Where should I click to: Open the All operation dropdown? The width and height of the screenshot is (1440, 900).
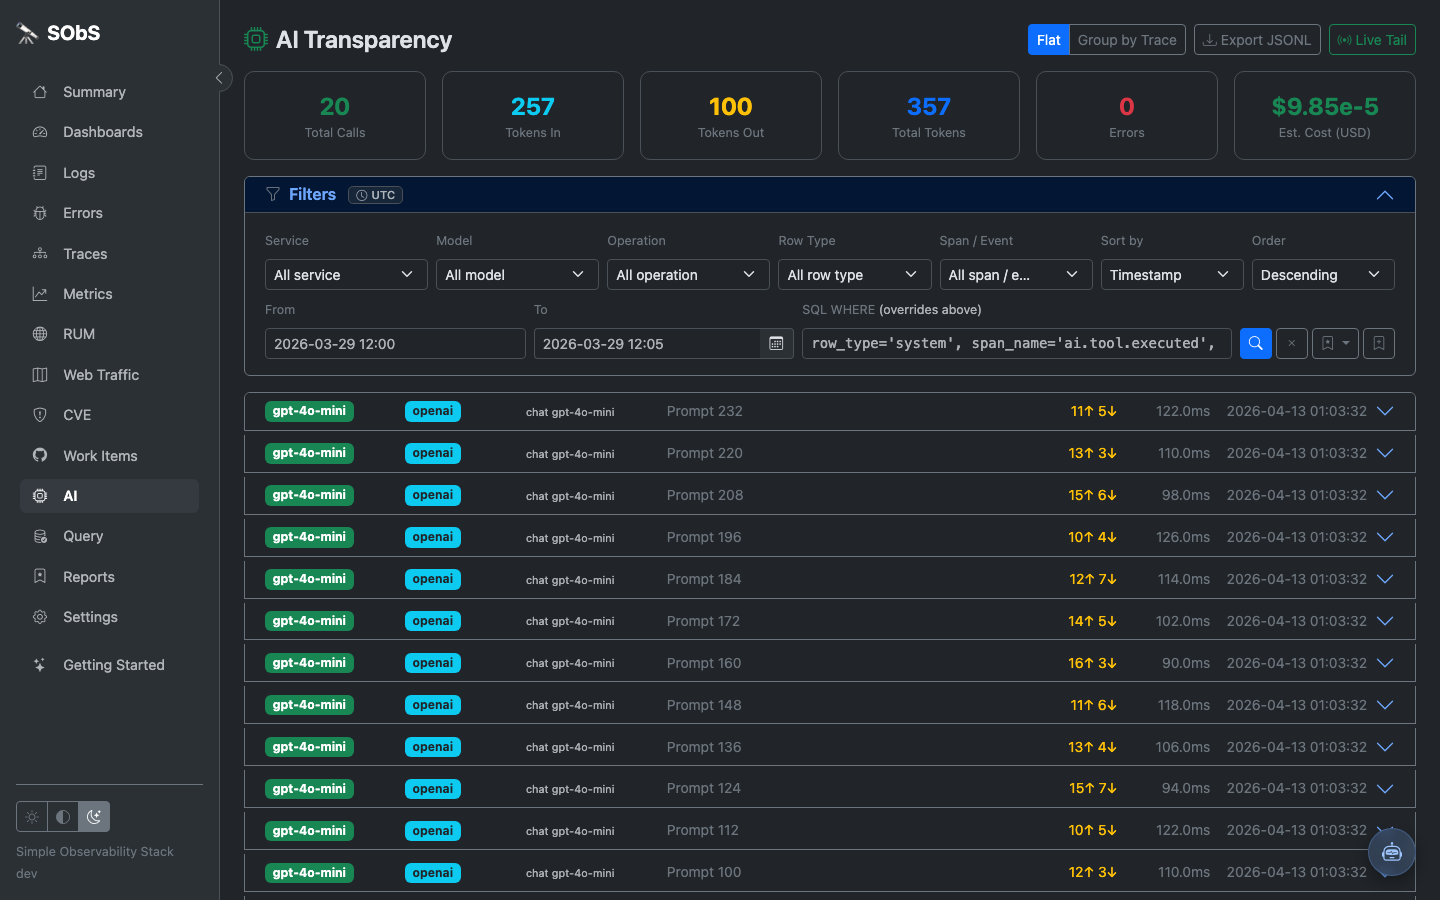tap(688, 275)
